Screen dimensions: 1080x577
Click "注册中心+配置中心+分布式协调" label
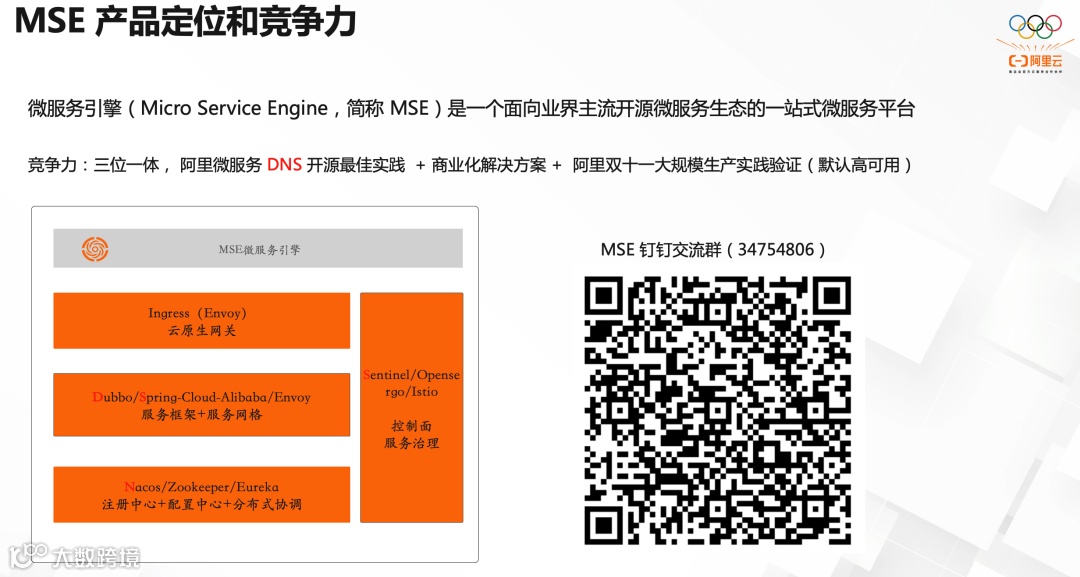pos(202,505)
